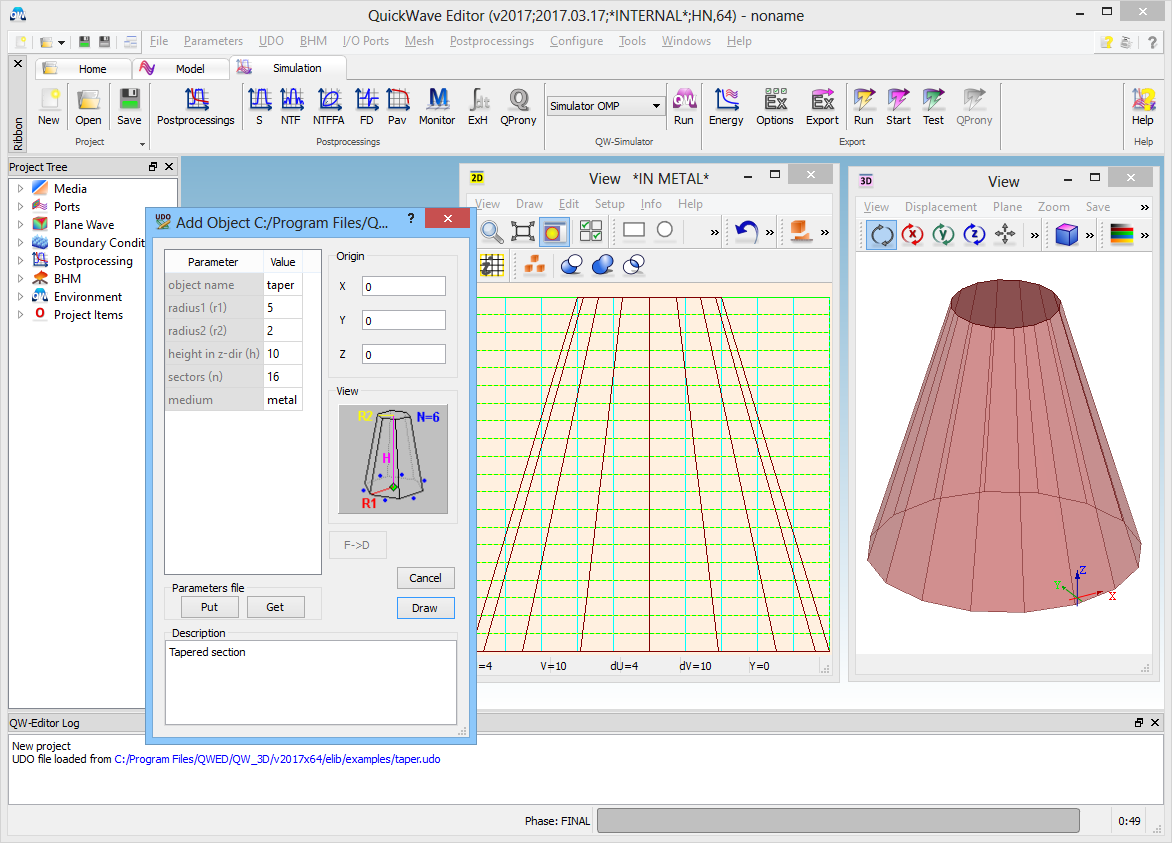Screen dimensions: 1172x843
Task: Click the magnifier zoom tool in 2D View
Action: [492, 232]
